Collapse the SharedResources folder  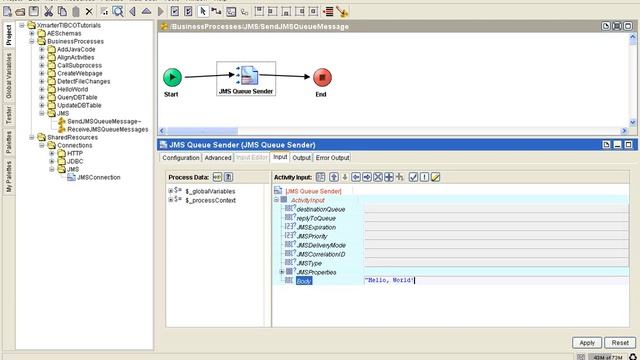click(32, 137)
